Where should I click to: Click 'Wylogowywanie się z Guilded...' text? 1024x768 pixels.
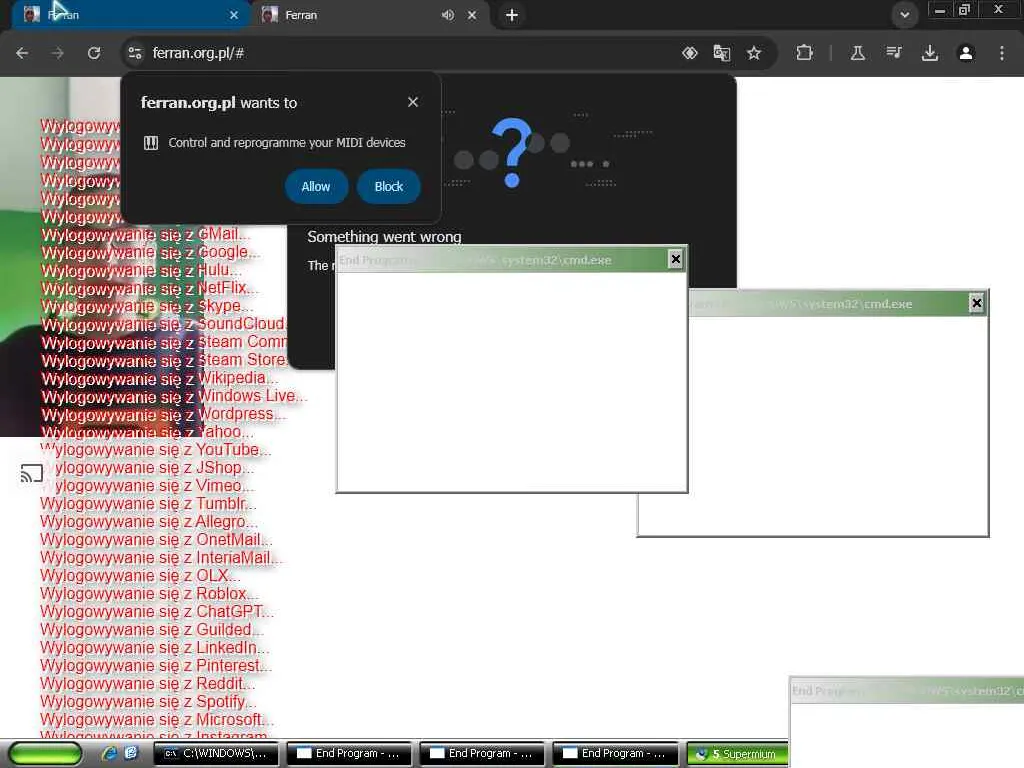pos(152,630)
